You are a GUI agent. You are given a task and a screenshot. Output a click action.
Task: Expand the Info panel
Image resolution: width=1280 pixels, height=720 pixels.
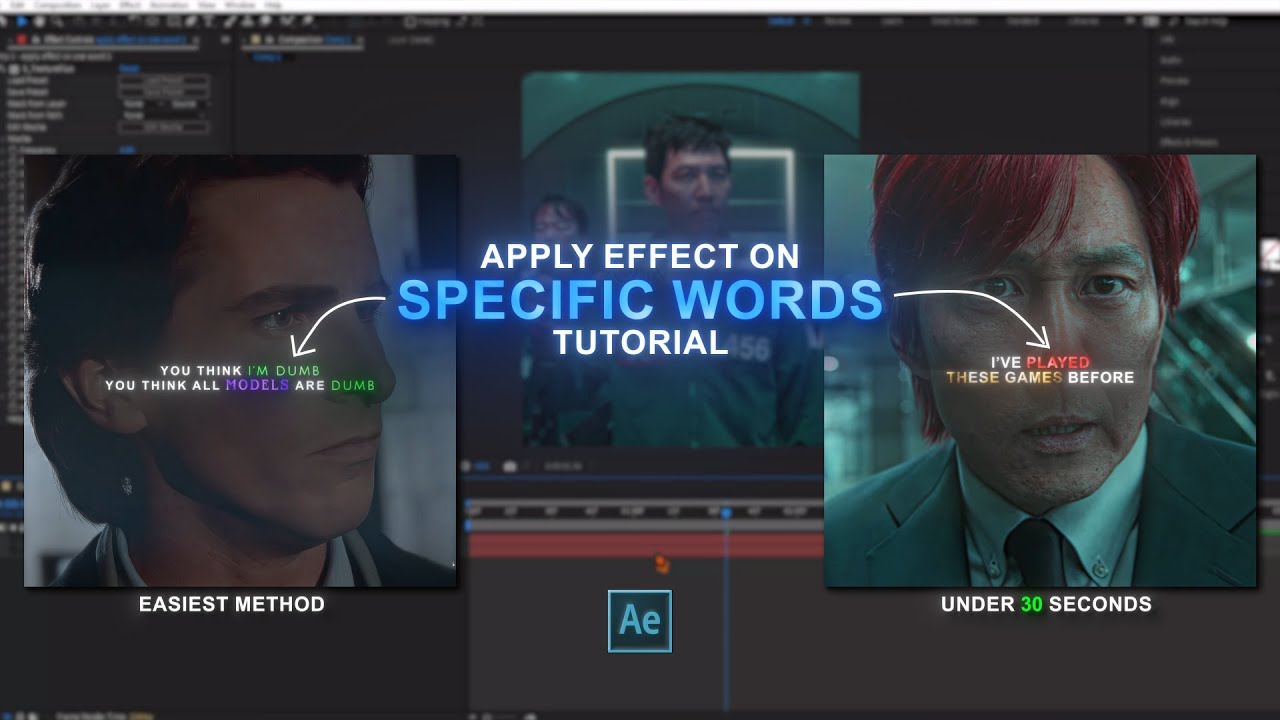(x=1168, y=39)
